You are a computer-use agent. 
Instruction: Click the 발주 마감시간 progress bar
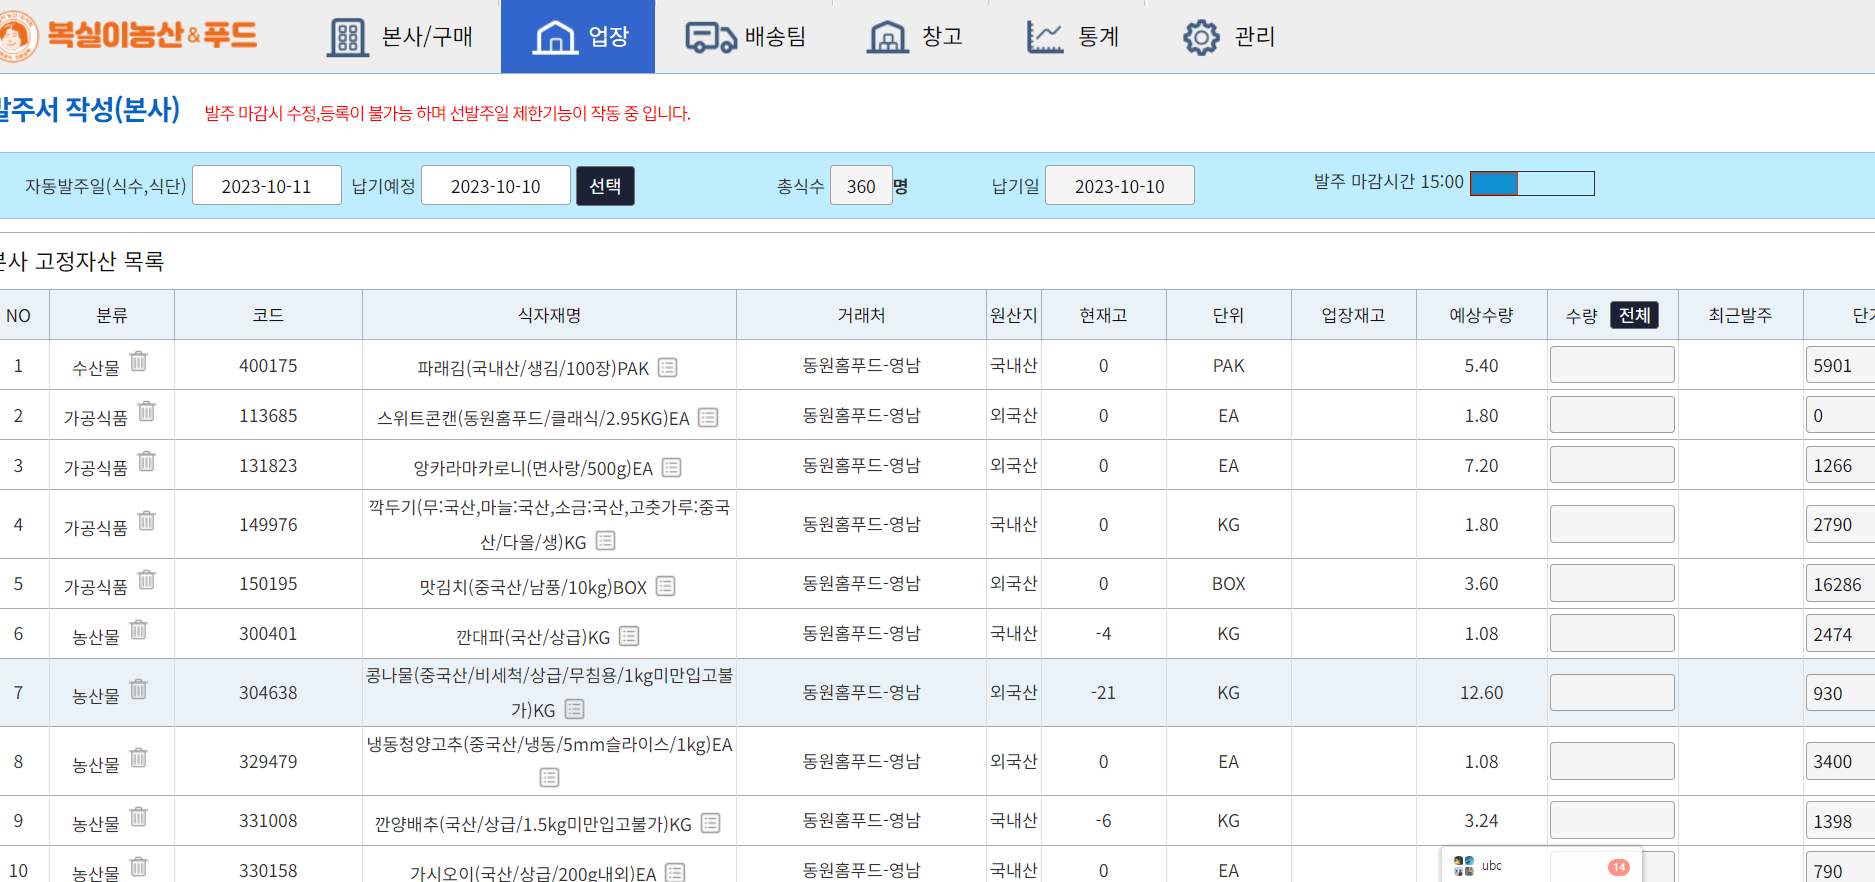coord(1532,183)
